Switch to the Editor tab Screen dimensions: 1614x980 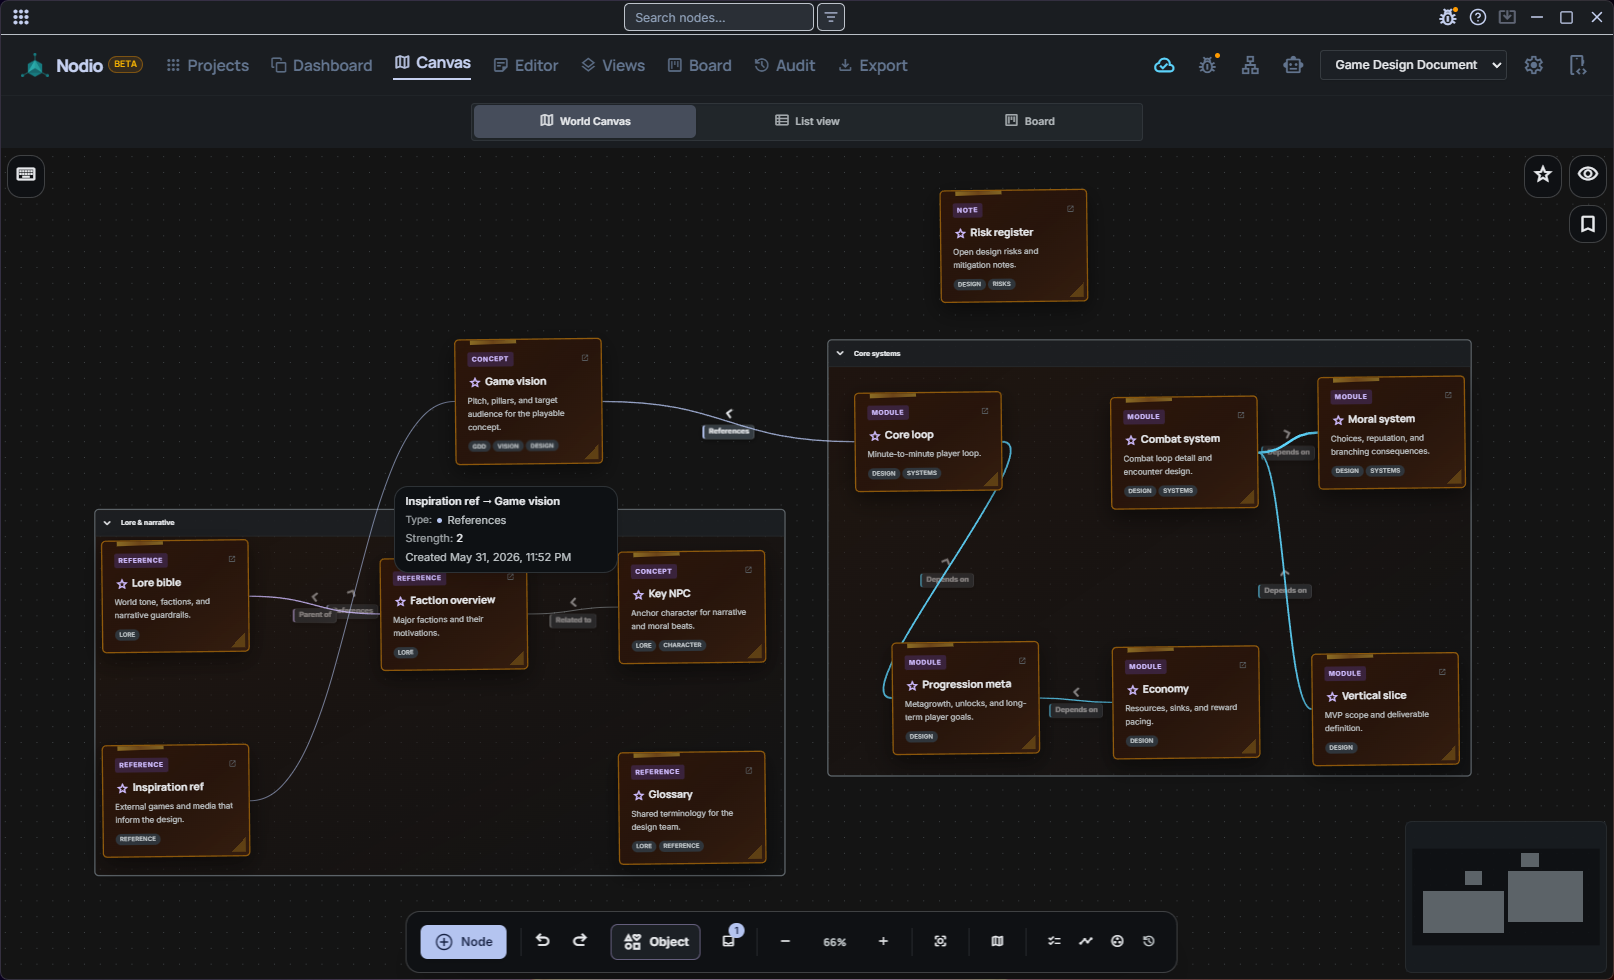(x=526, y=65)
